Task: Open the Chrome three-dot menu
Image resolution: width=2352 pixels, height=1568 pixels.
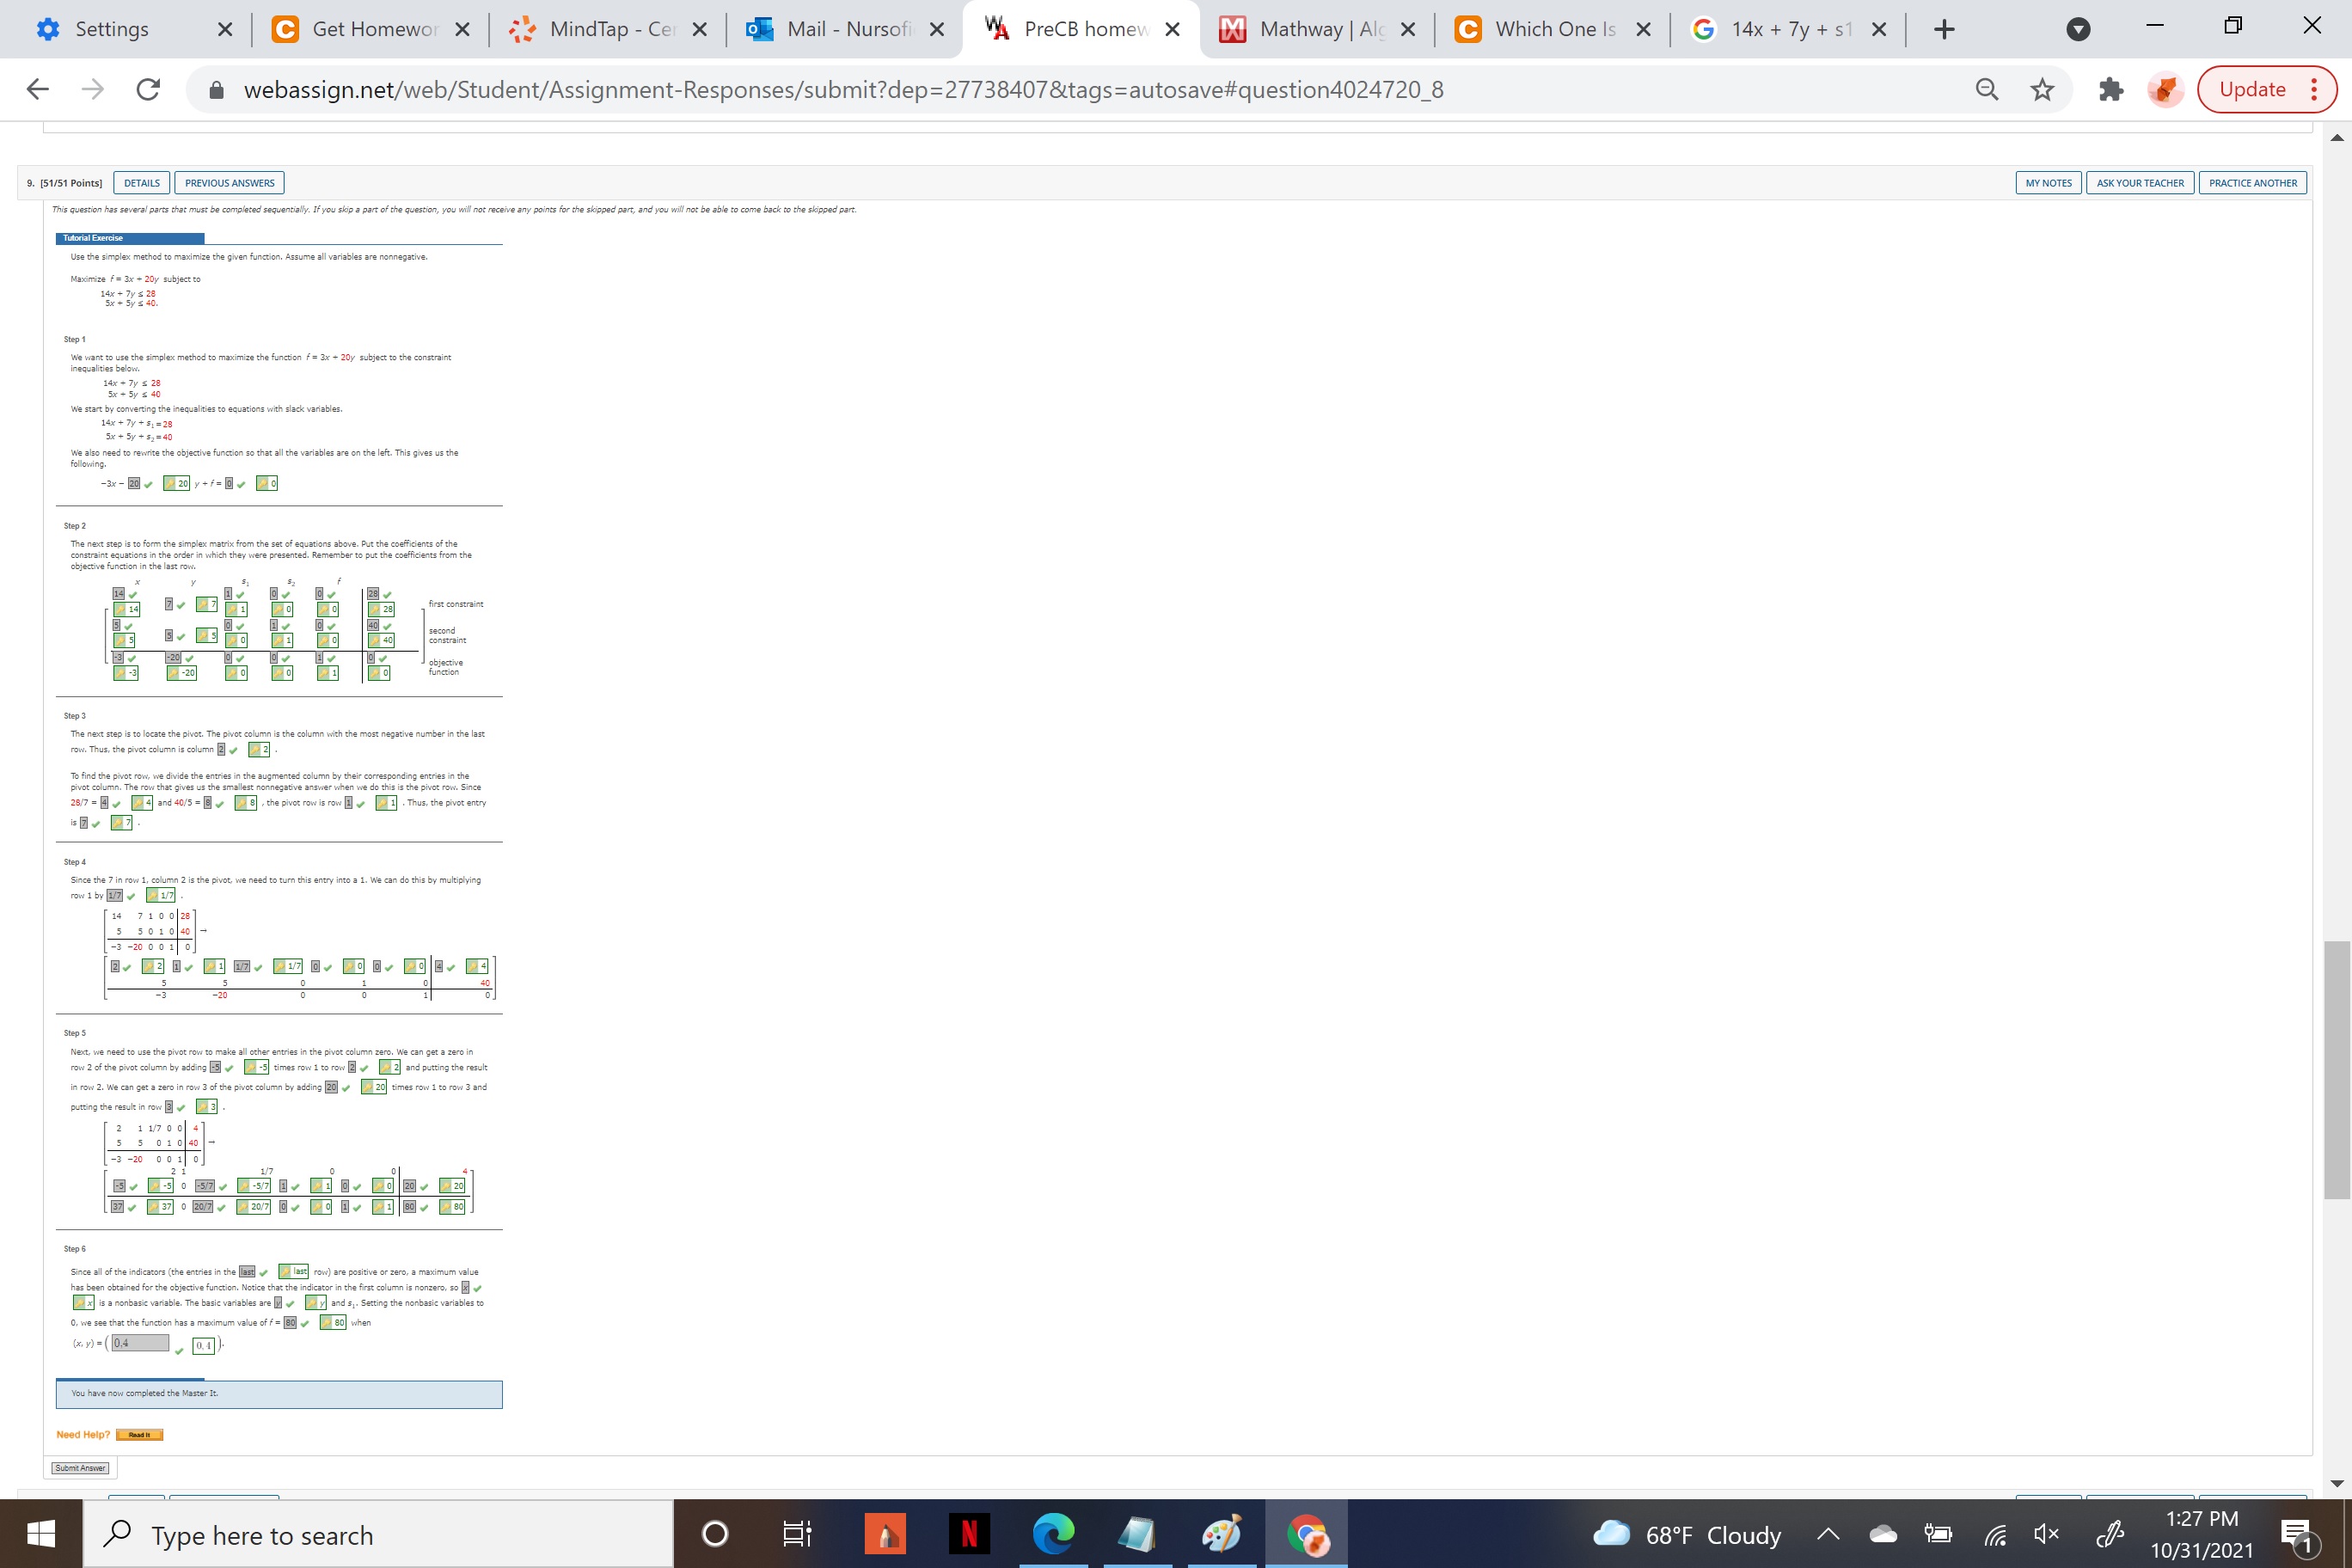Action: point(2313,89)
